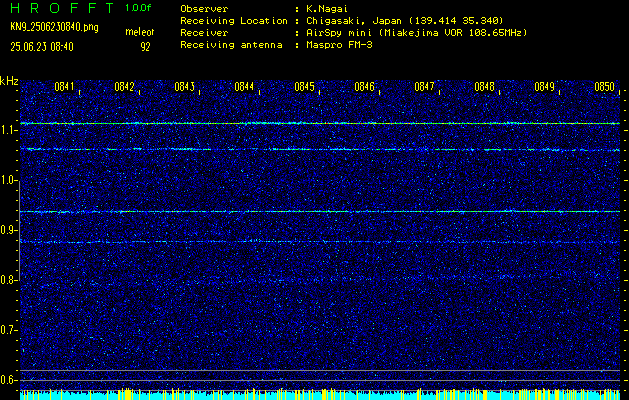Screen dimensions: 629x400
Task: Click the Receiver field label
Action: pos(204,33)
